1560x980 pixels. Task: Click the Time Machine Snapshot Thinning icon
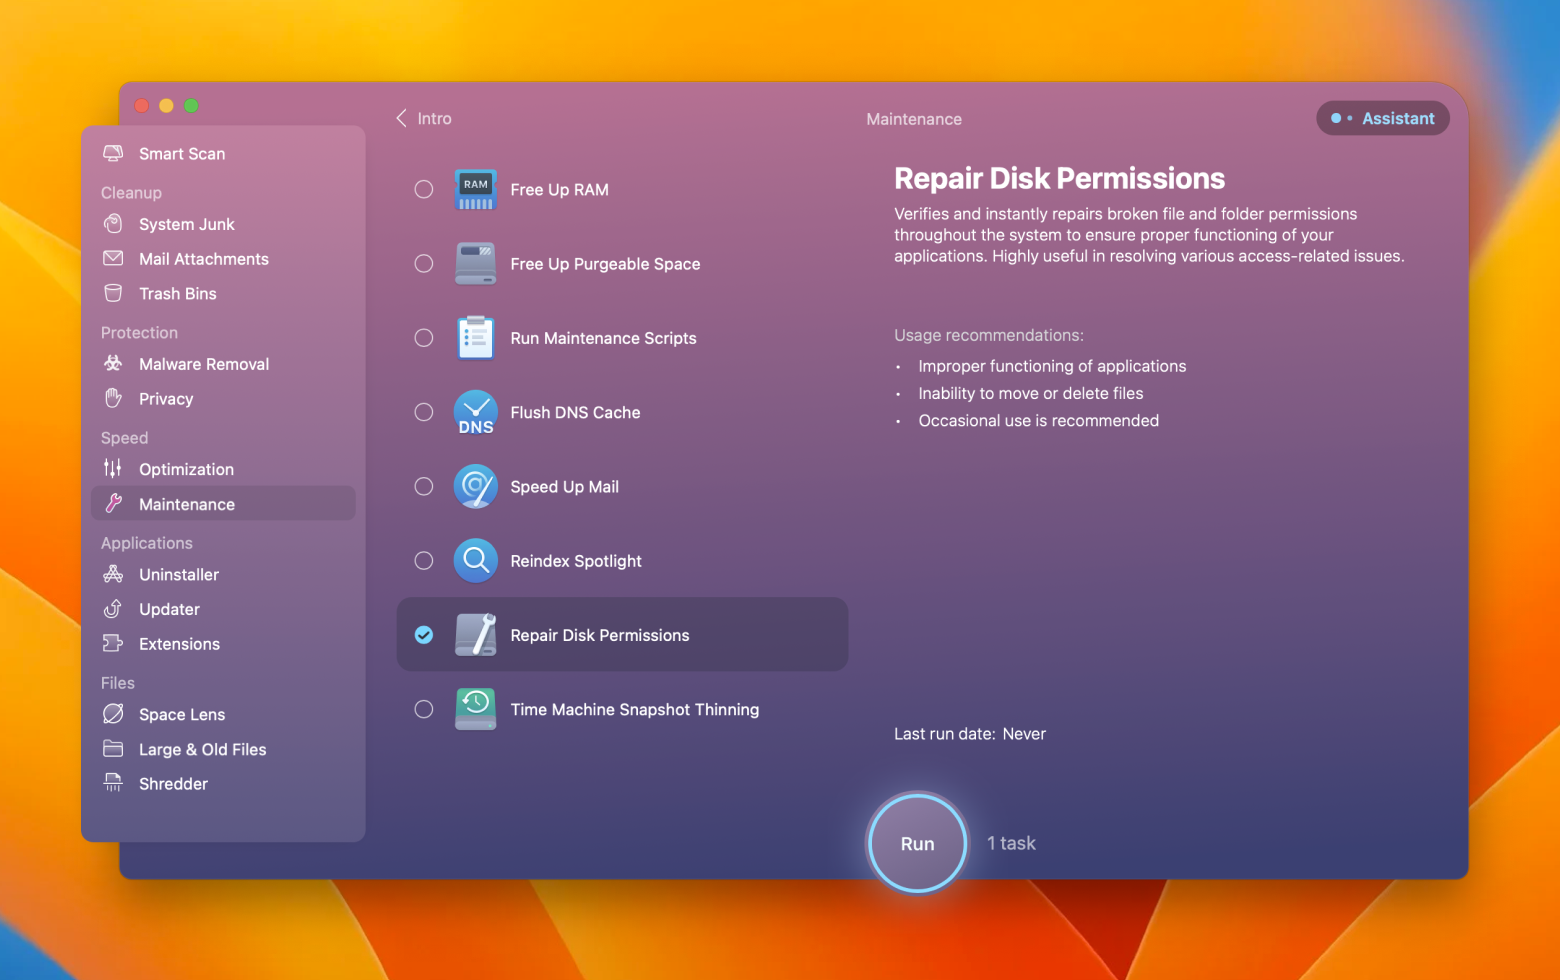click(475, 710)
